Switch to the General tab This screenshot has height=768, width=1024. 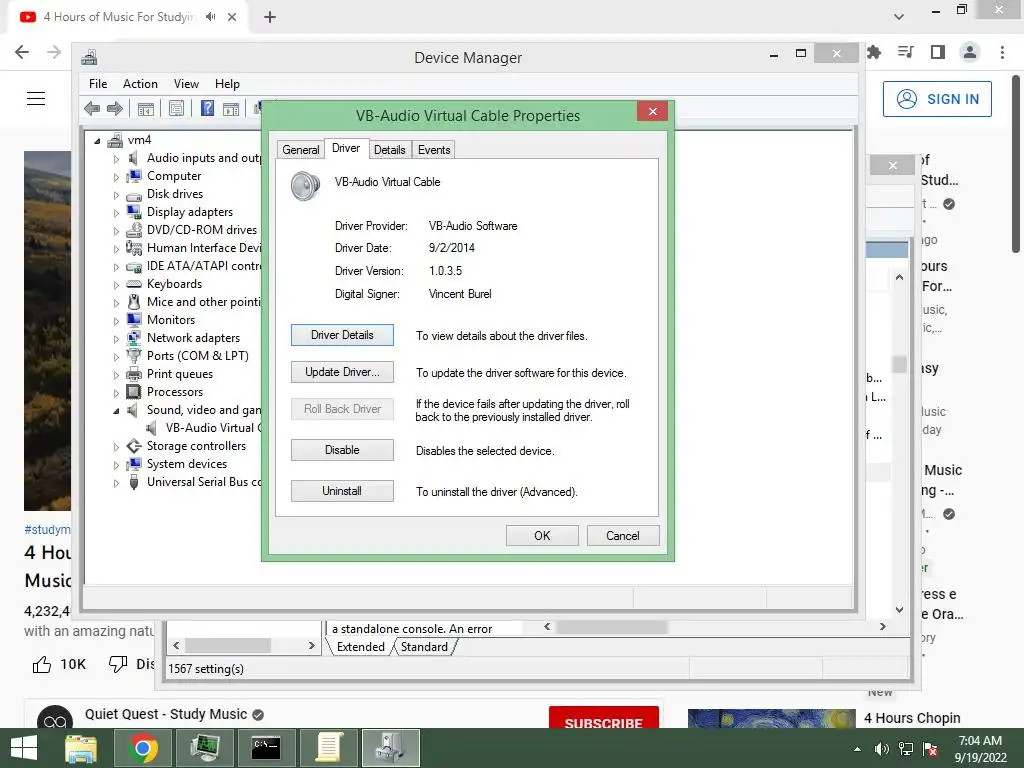(300, 150)
